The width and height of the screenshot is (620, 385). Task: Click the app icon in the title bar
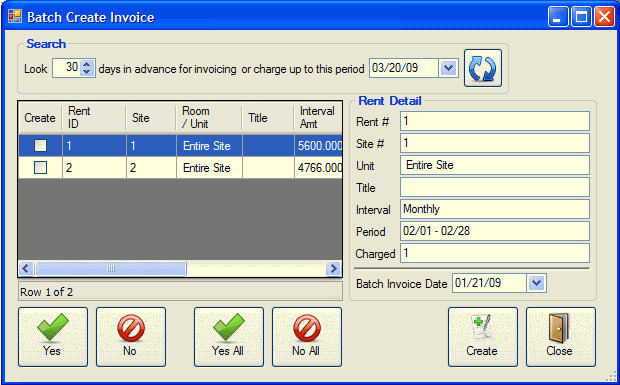tap(15, 16)
